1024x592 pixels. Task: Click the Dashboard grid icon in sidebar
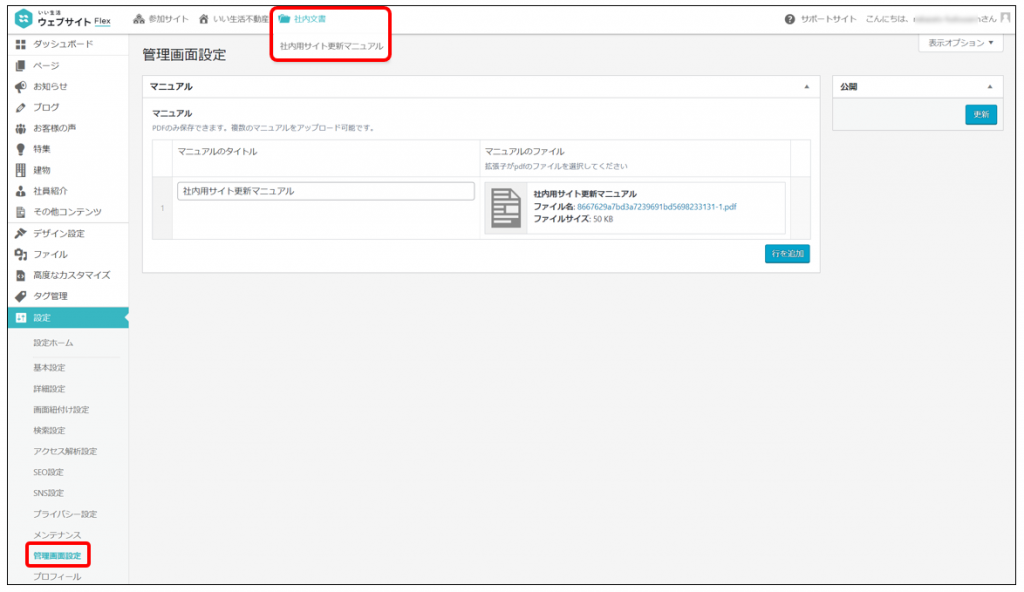(x=20, y=45)
